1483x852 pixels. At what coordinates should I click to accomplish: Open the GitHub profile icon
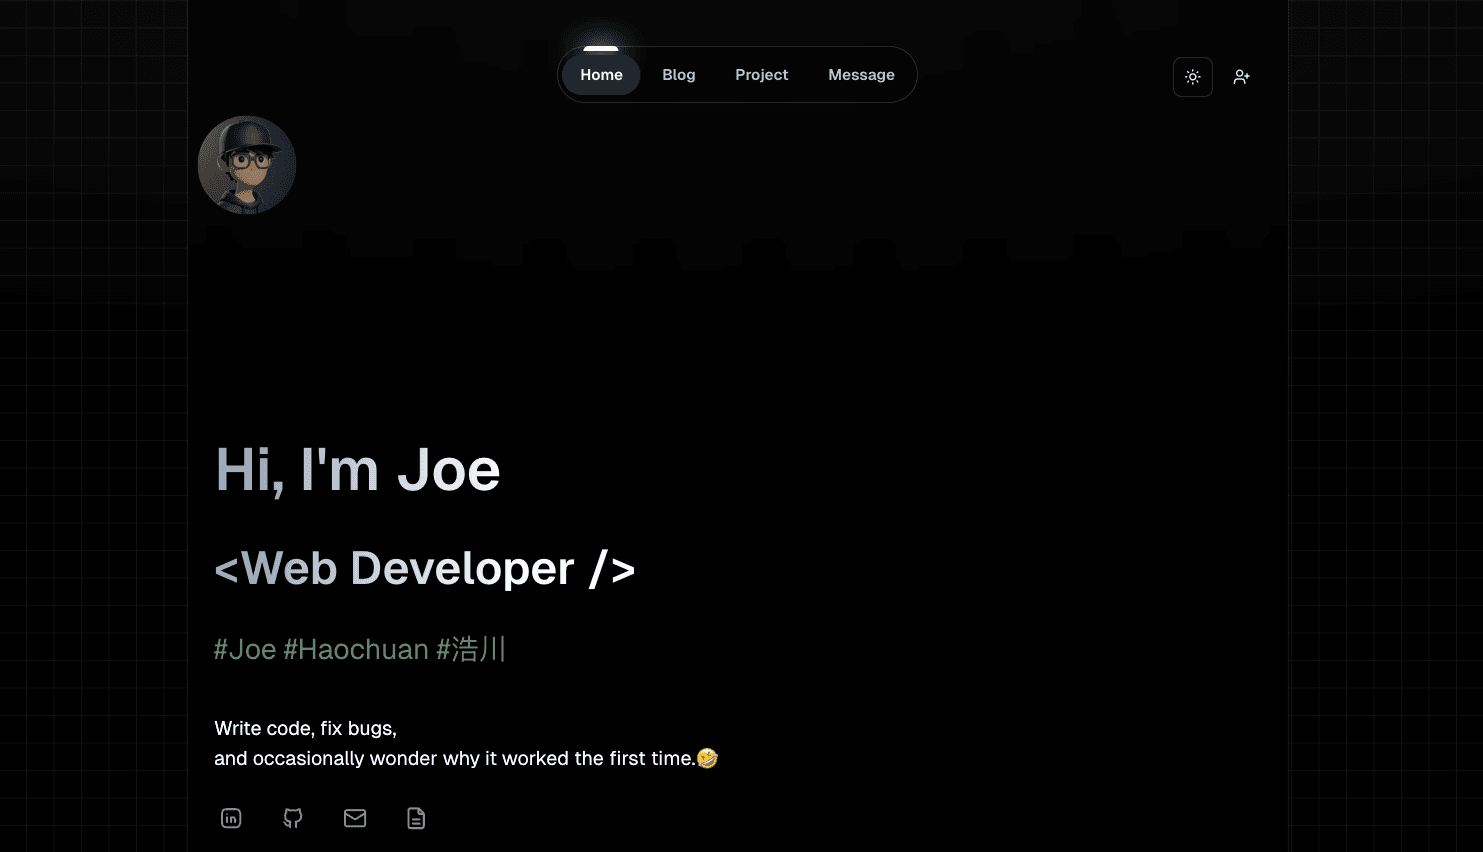coord(293,818)
